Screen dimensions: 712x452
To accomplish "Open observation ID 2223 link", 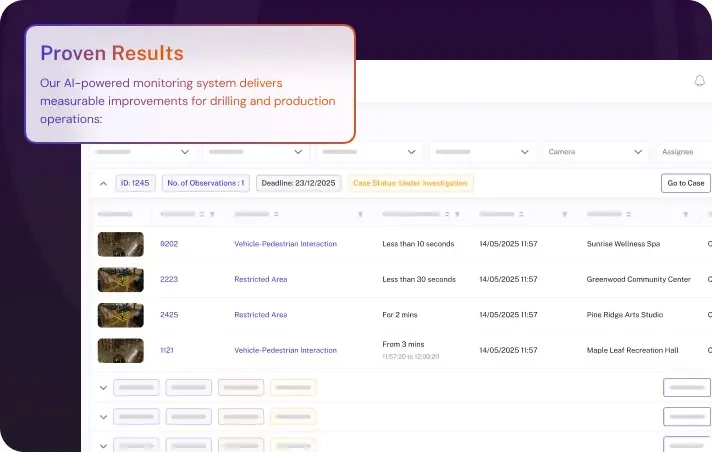I will [169, 279].
